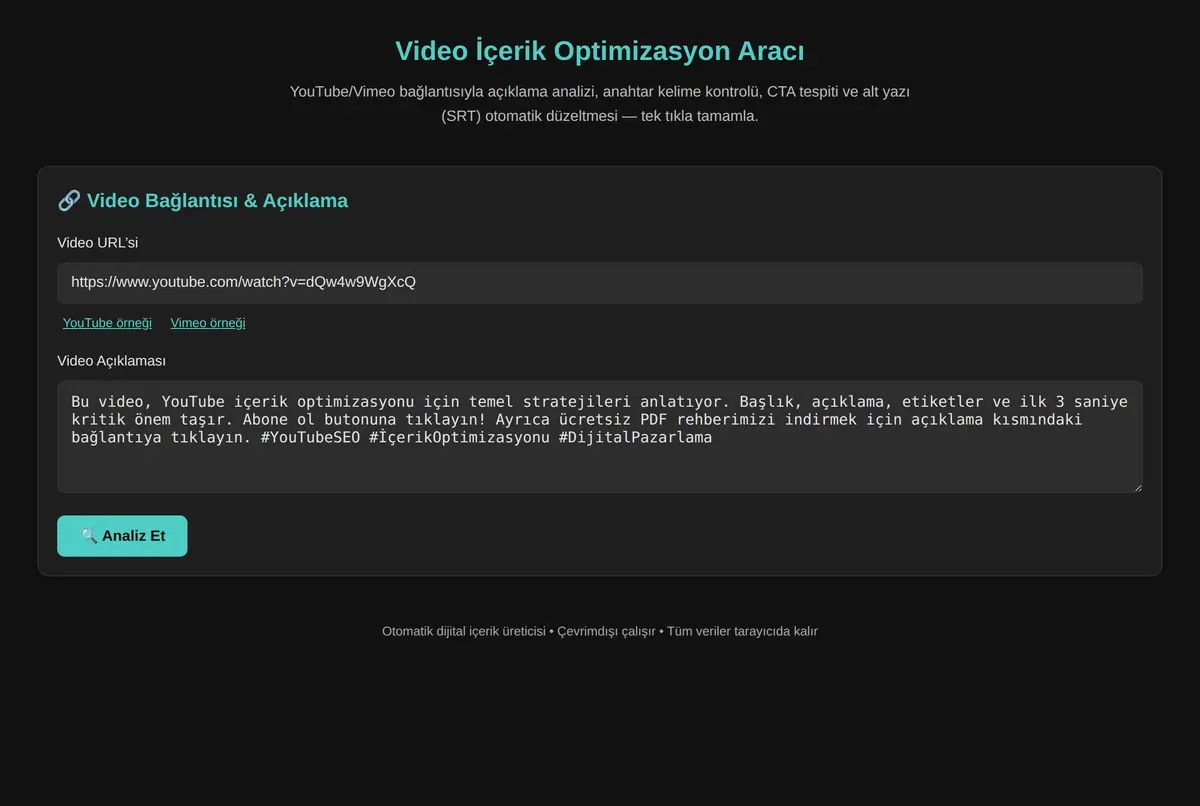Click the Video URL input field
This screenshot has width=1200, height=806.
(x=600, y=283)
